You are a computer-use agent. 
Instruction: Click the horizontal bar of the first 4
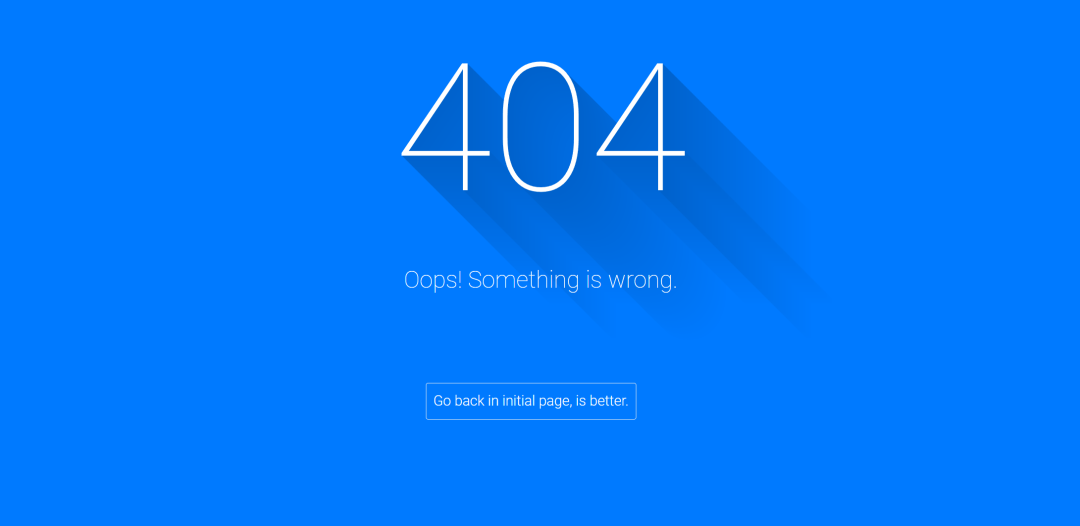[x=446, y=154]
